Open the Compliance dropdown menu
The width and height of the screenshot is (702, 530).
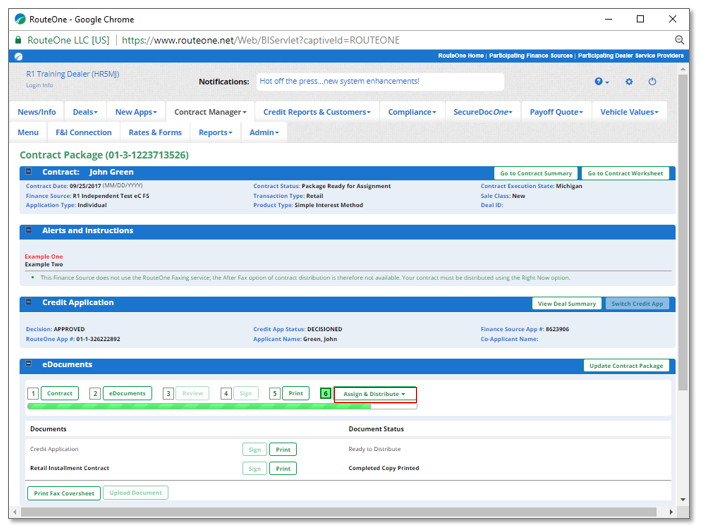pyautogui.click(x=412, y=112)
